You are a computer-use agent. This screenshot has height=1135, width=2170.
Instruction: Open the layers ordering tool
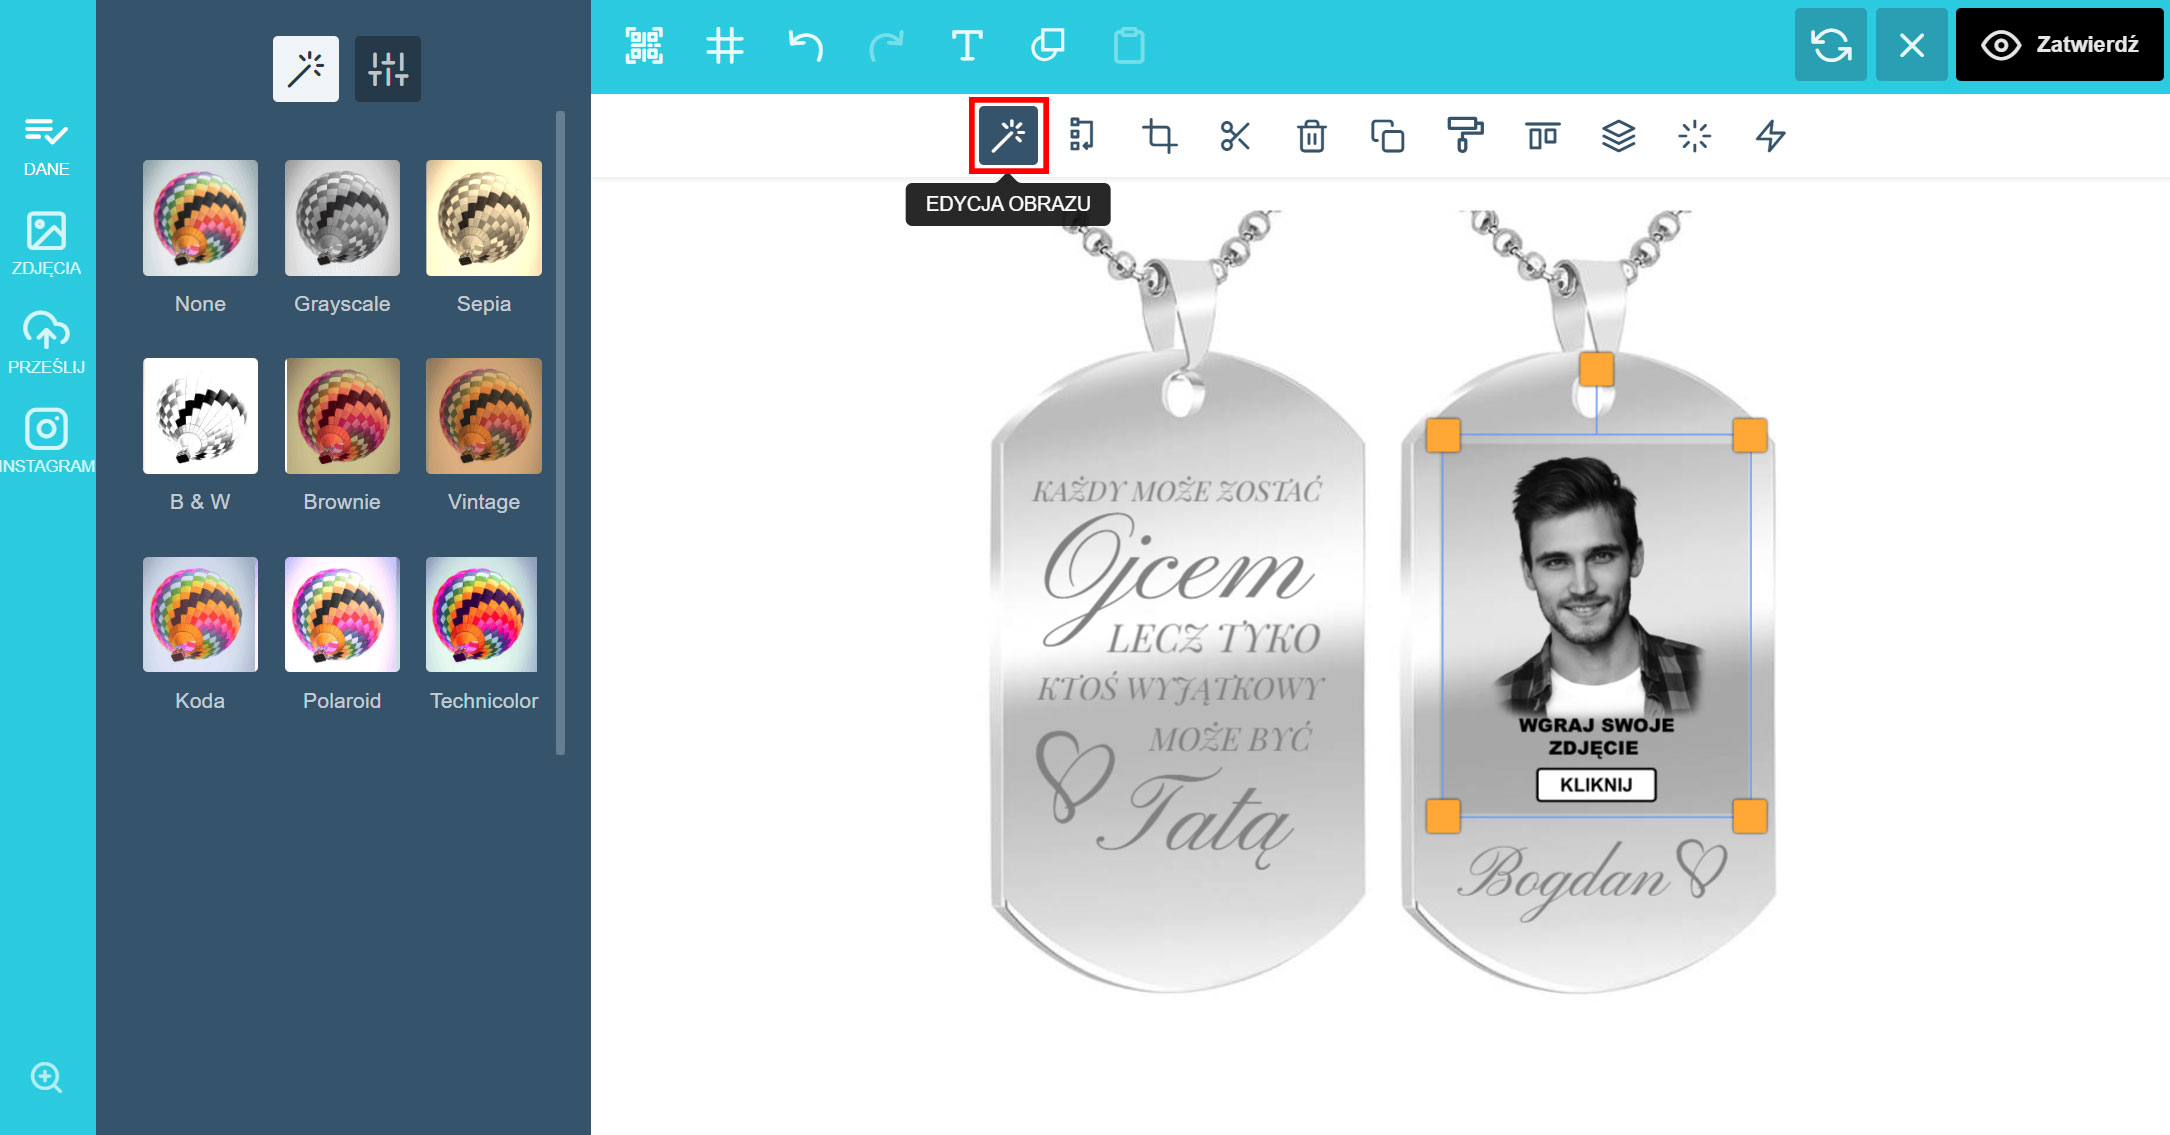1618,135
